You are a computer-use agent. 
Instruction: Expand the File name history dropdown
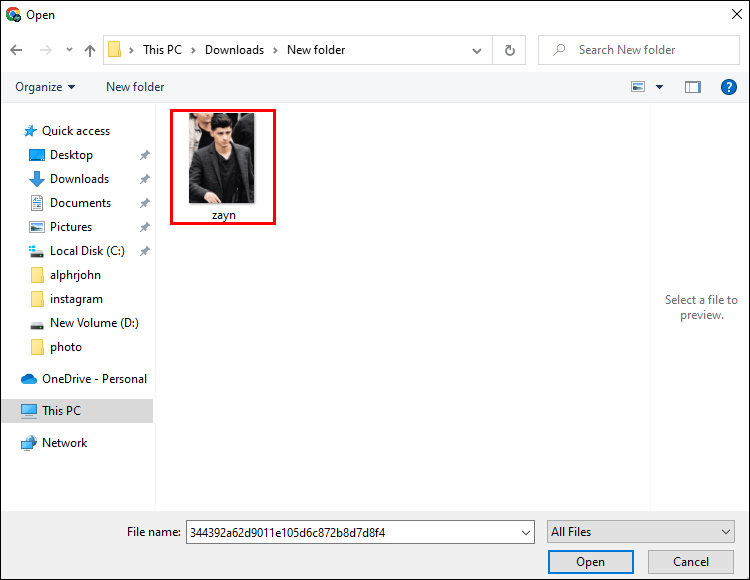click(x=526, y=533)
